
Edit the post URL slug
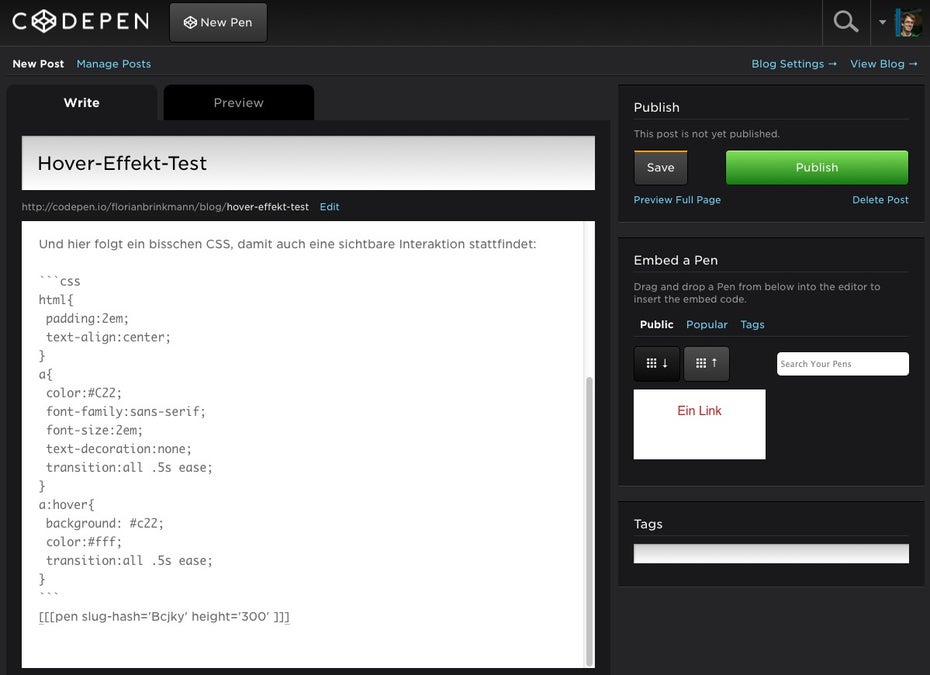coord(329,207)
